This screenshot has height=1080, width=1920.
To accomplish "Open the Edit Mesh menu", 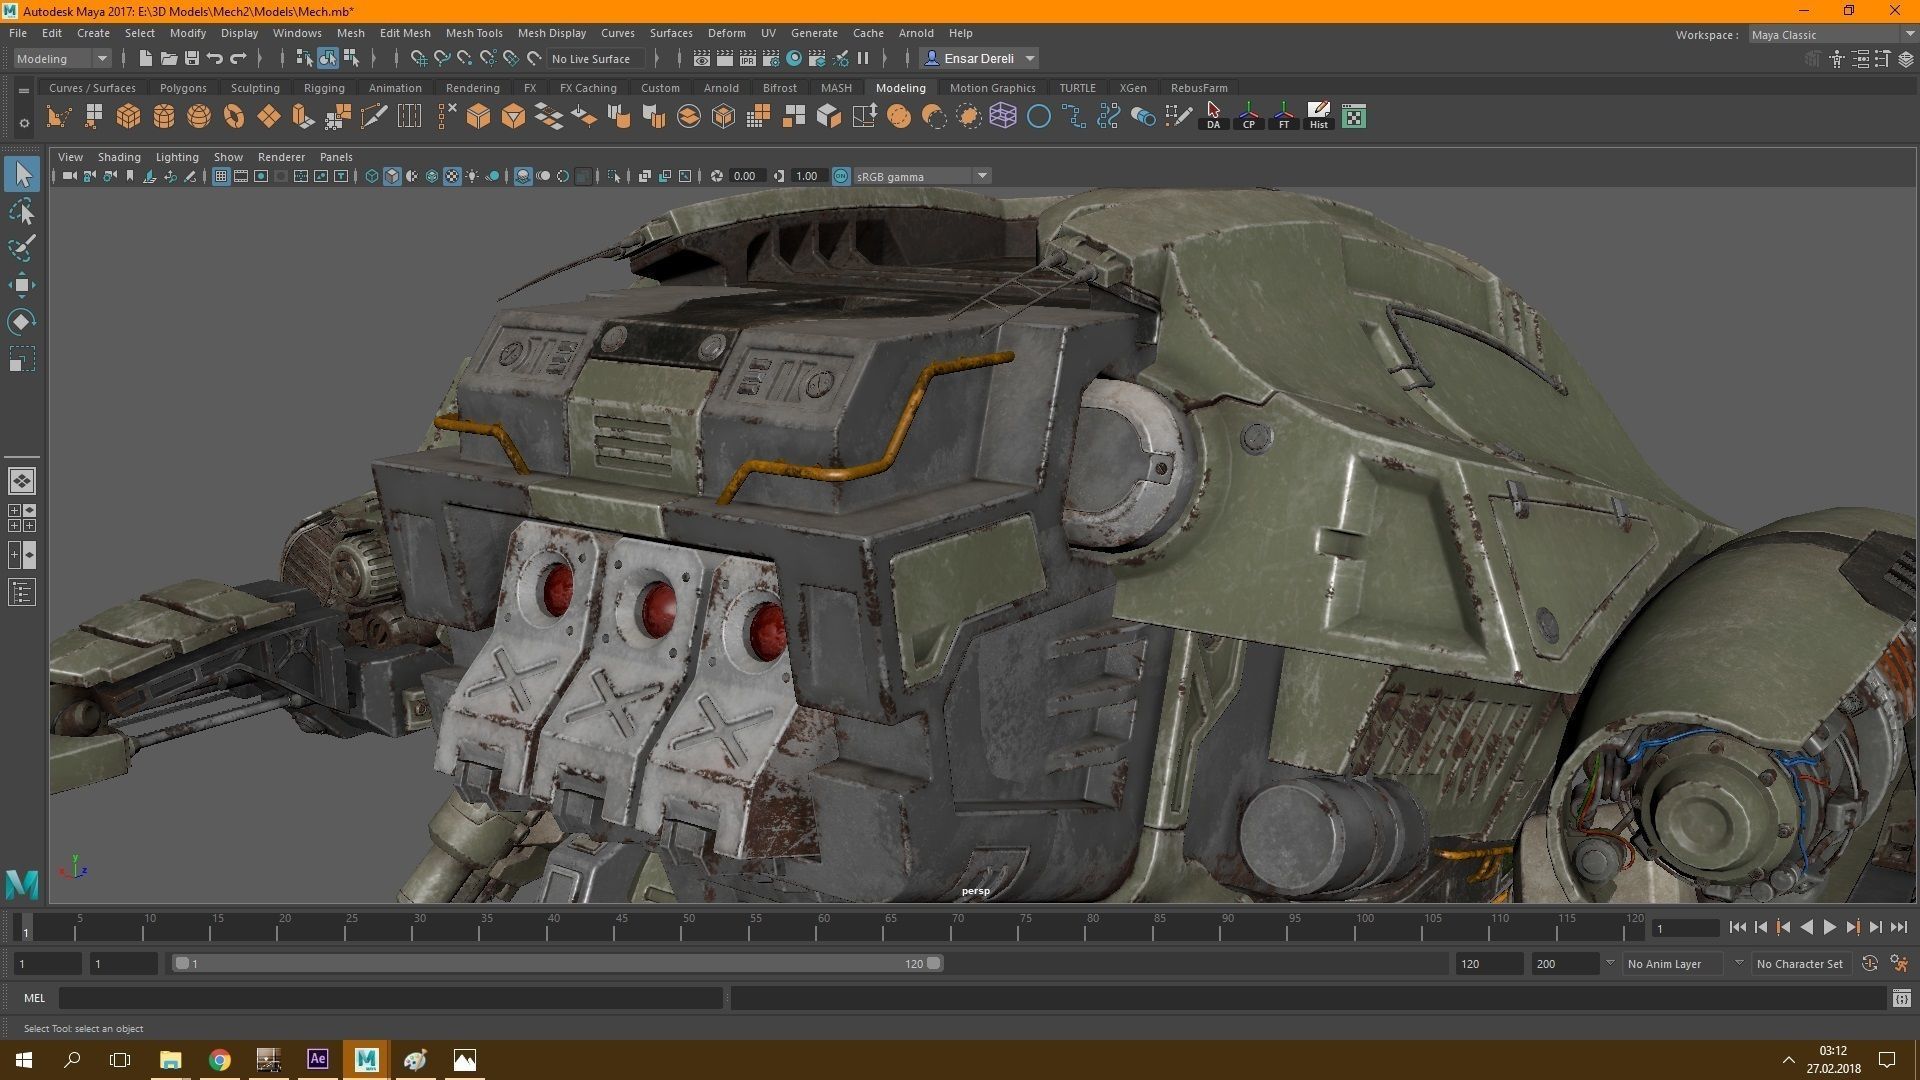I will 405,33.
